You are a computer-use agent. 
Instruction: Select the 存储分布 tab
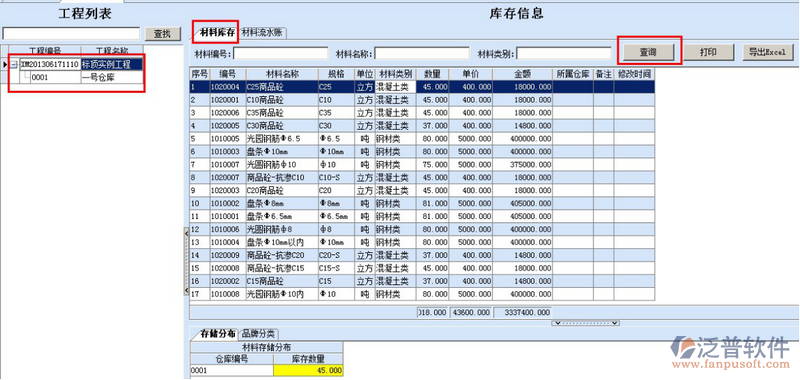point(217,334)
